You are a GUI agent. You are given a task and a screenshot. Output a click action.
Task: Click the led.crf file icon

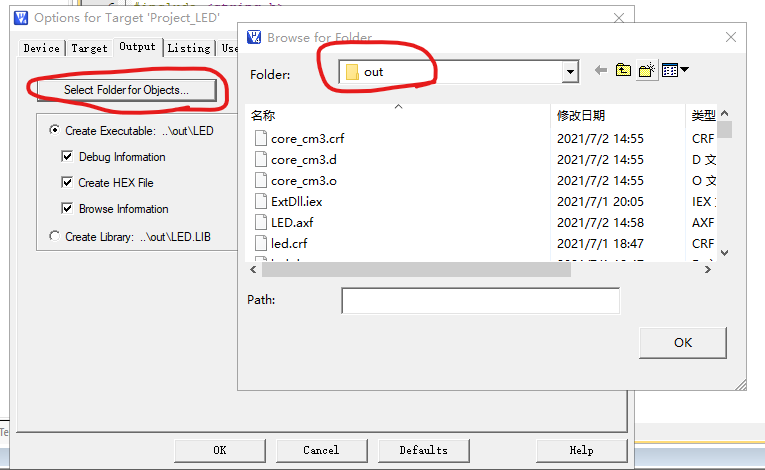(261, 244)
